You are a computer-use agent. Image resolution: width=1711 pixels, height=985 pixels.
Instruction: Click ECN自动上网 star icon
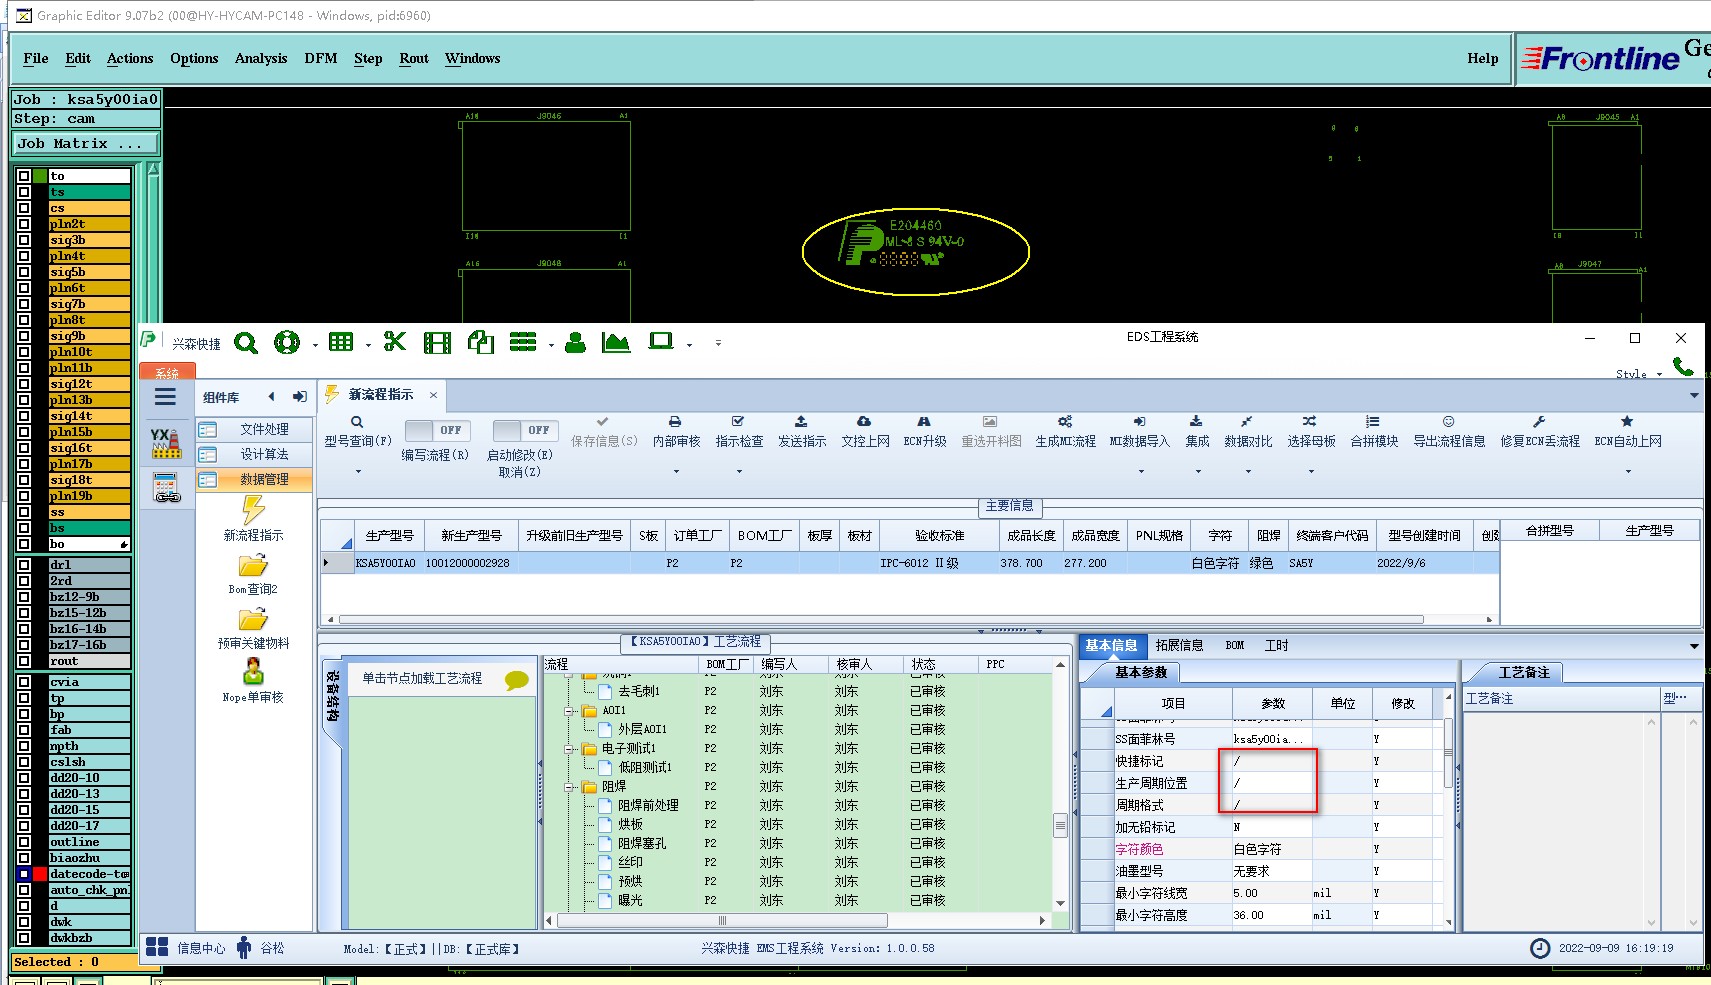(x=1627, y=422)
